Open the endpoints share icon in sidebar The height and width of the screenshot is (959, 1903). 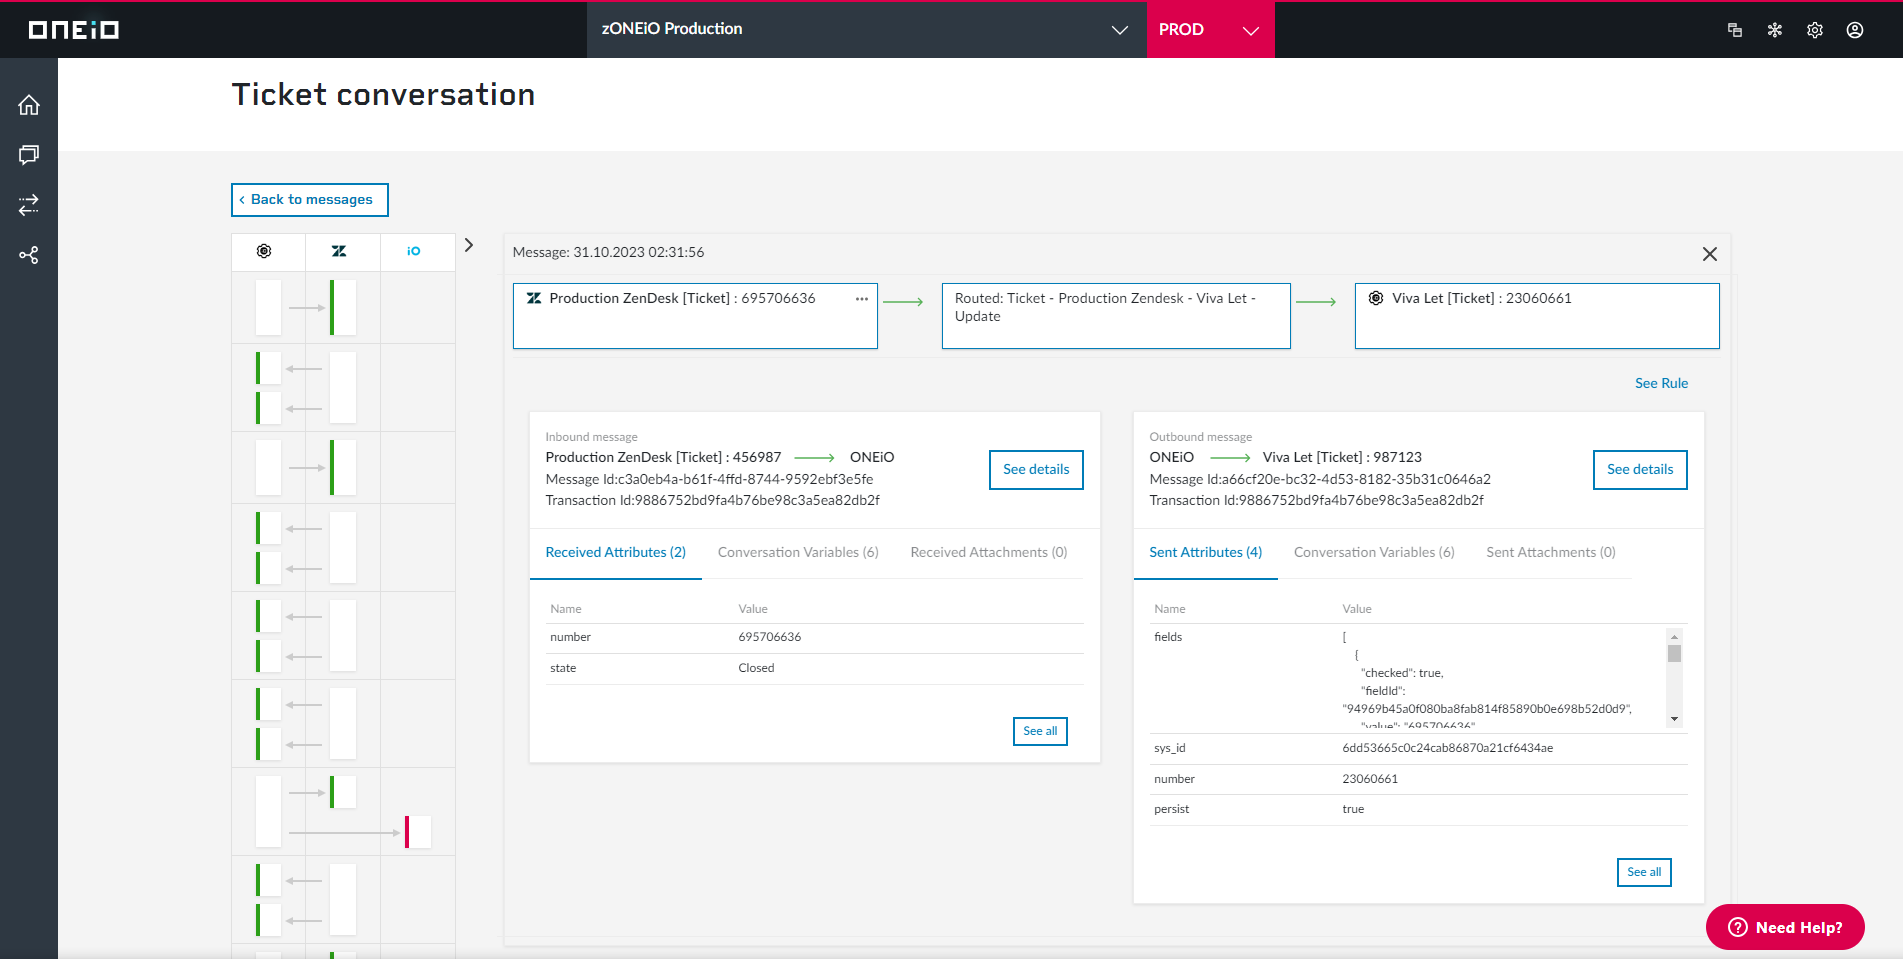point(29,255)
